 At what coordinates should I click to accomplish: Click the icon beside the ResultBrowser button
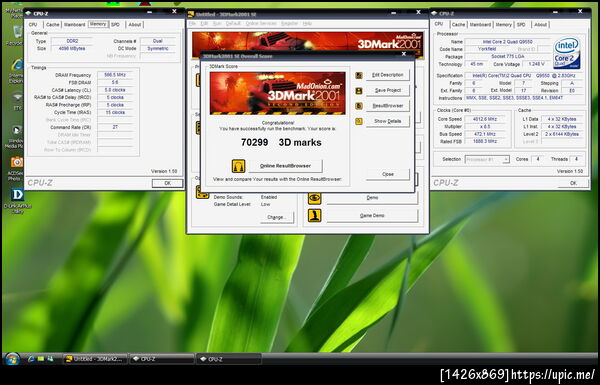pos(359,106)
